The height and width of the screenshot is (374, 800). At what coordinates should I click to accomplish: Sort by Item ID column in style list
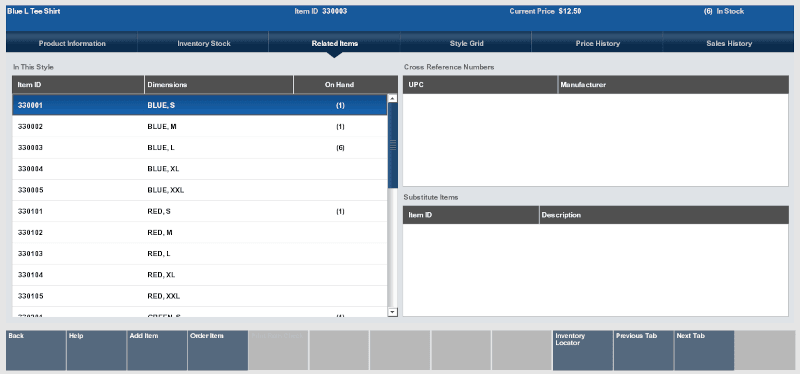[78, 85]
